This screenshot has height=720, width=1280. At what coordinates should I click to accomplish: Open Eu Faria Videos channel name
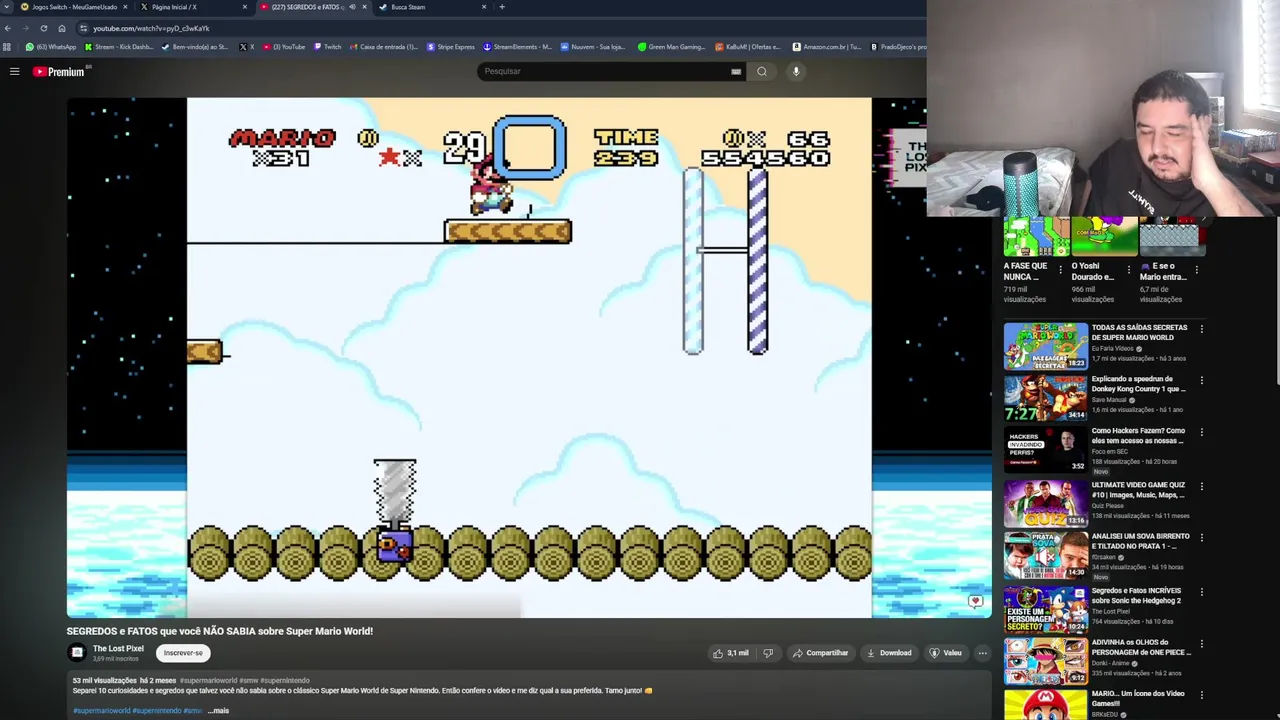click(x=1114, y=348)
